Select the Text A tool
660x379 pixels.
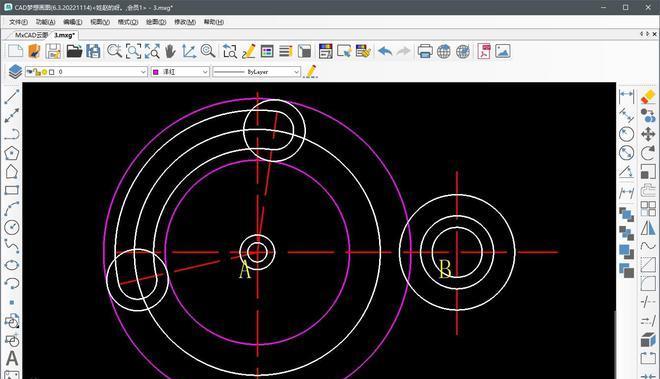tap(12, 358)
